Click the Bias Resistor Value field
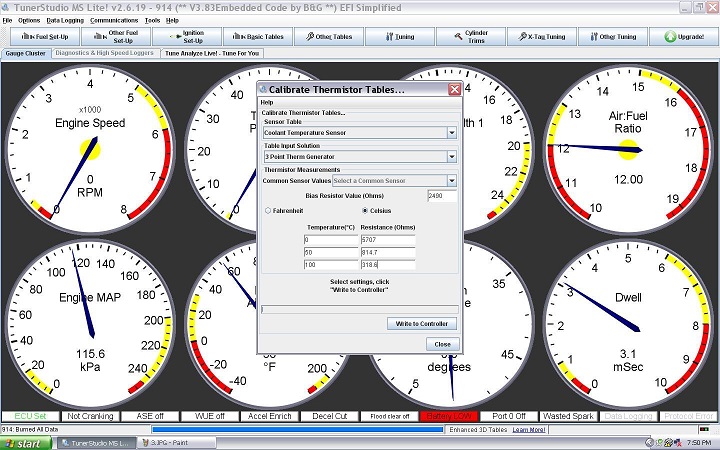Viewport: 720px width, 450px height. pos(442,196)
